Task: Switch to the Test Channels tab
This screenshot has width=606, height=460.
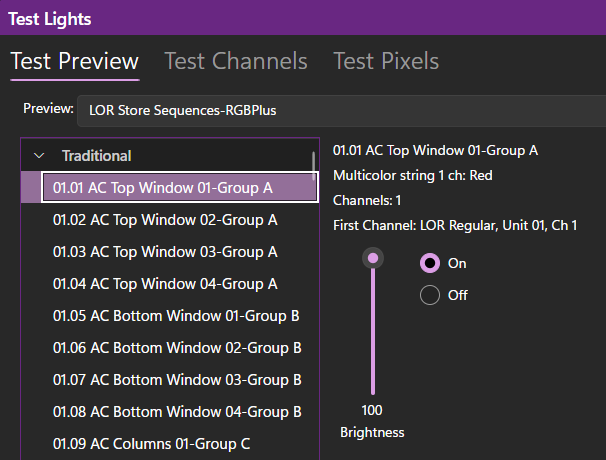Action: [x=235, y=61]
